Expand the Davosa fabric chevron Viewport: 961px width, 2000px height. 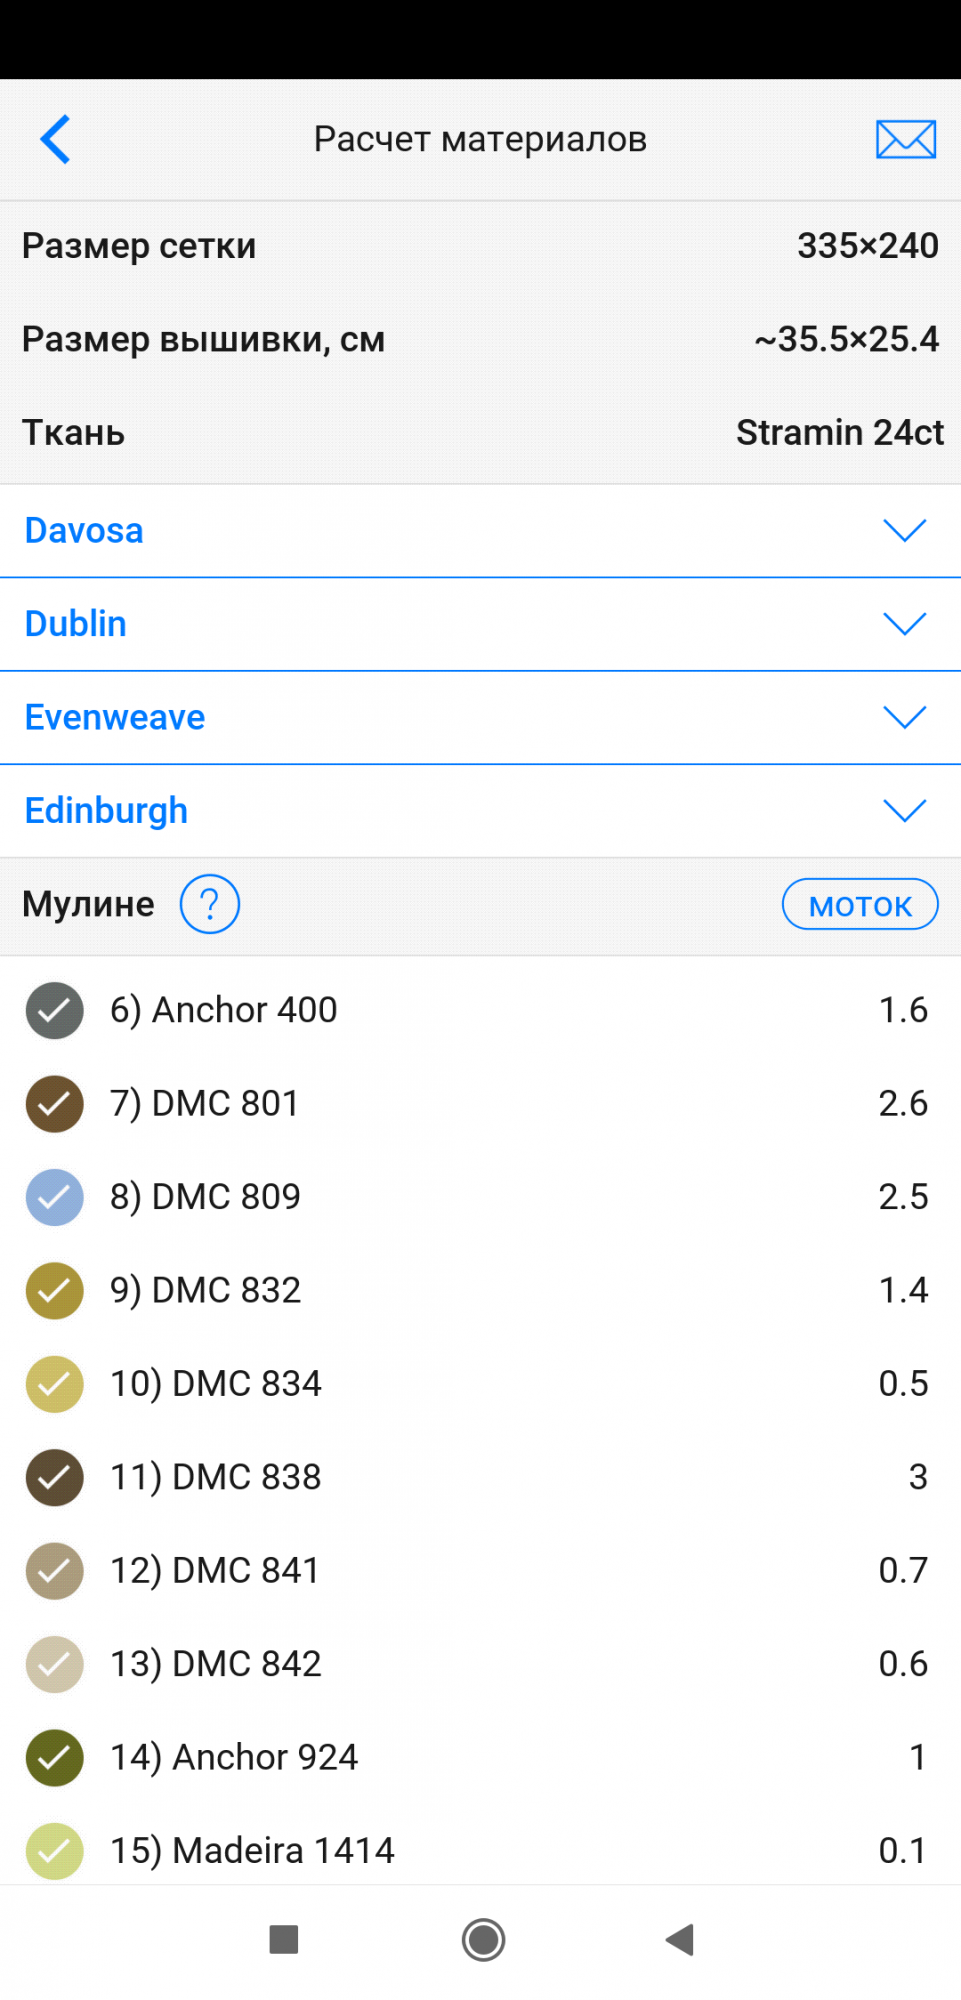pos(904,530)
